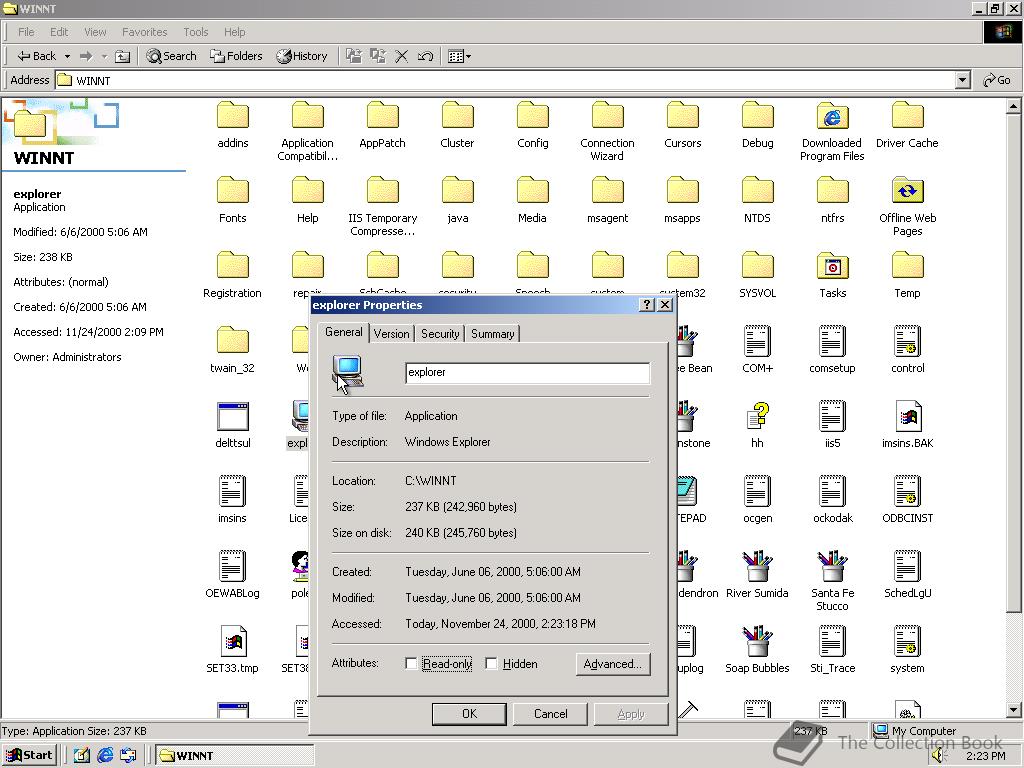
Task: Open the Tools menu
Action: click(x=195, y=32)
